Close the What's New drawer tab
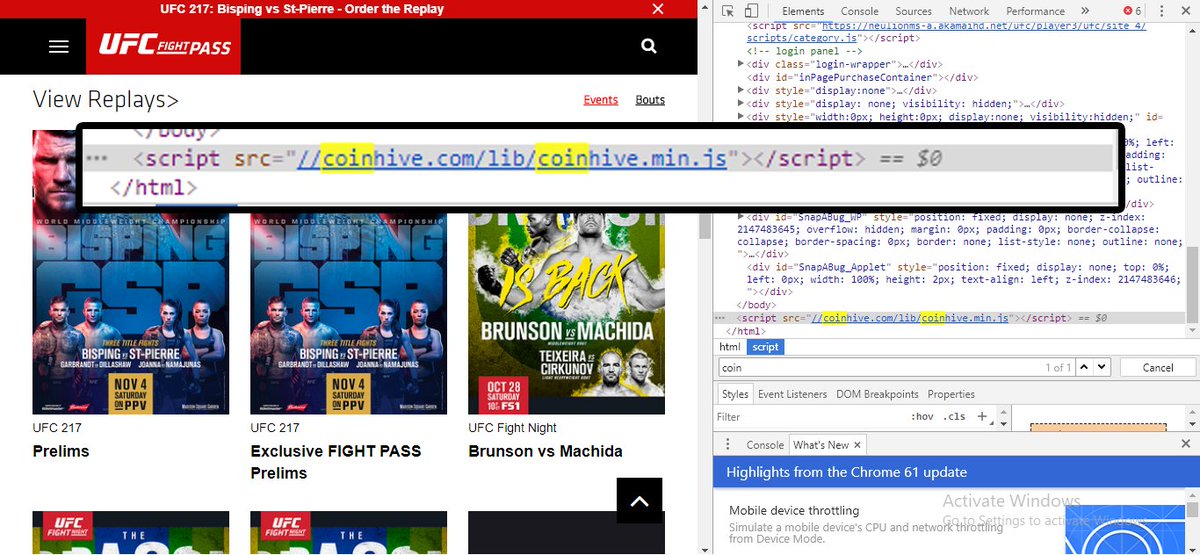This screenshot has width=1200, height=555. click(x=857, y=445)
